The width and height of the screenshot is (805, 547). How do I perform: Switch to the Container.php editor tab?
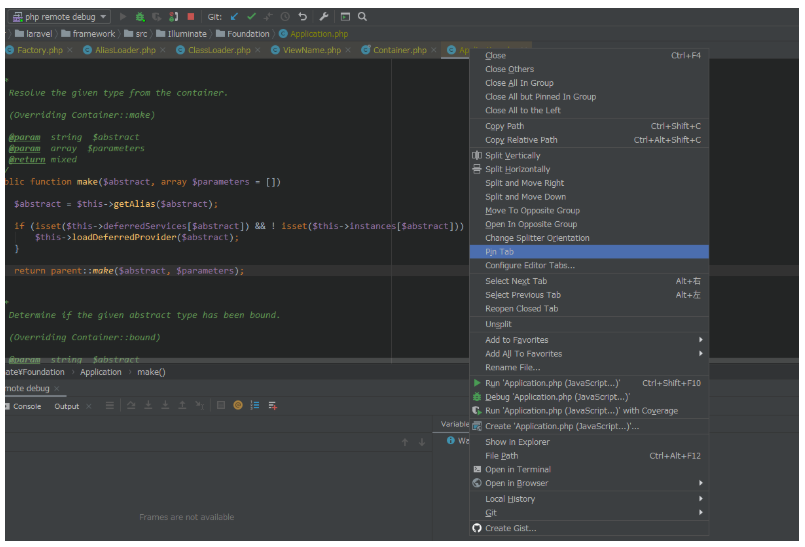tap(399, 50)
